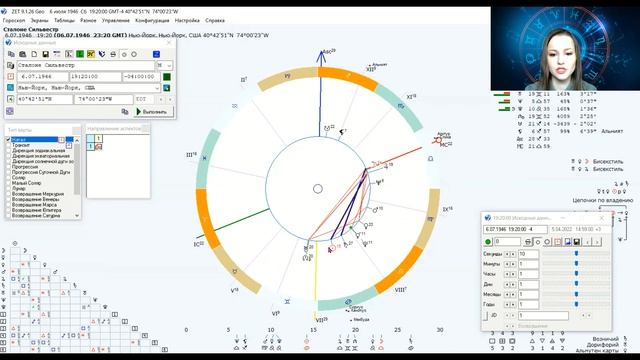Select the large circle dual-chart icon in source data toolbar
The width and height of the screenshot is (640, 360).
[x=134, y=54]
